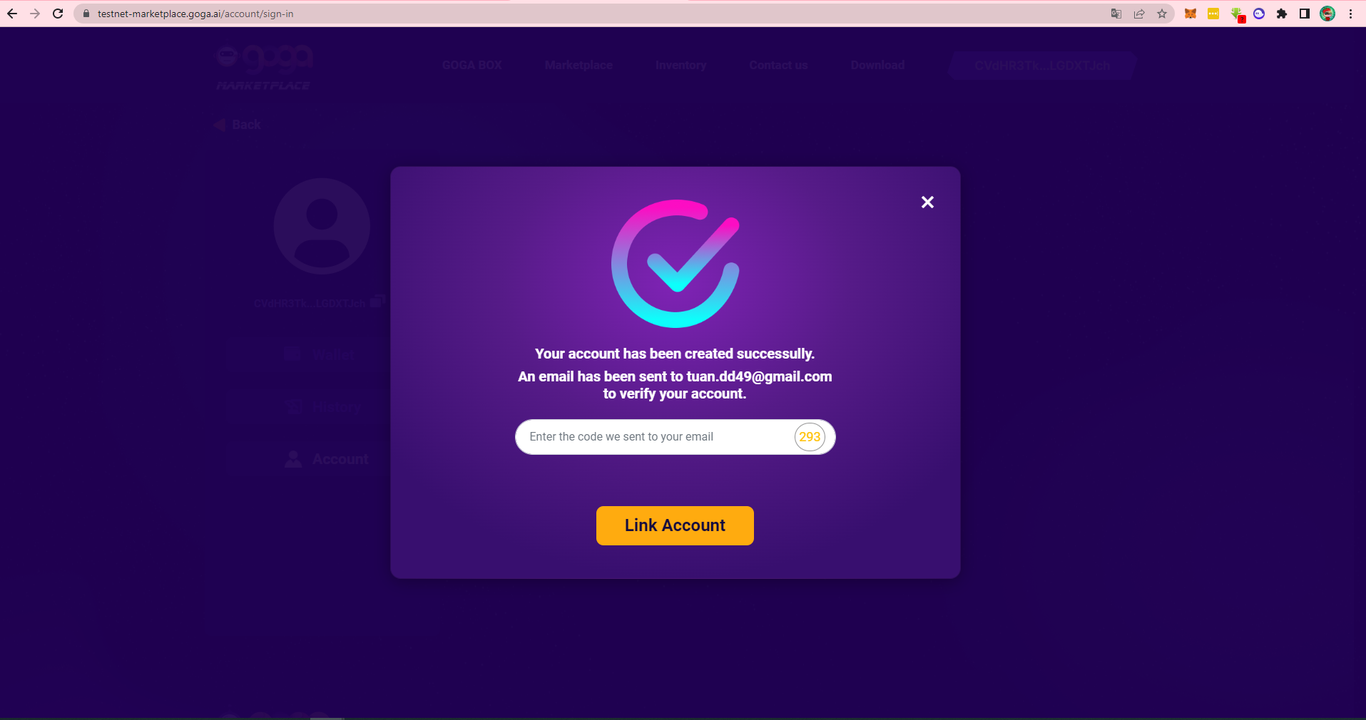Click the Link Account button
Image resolution: width=1366 pixels, height=720 pixels.
coord(675,525)
